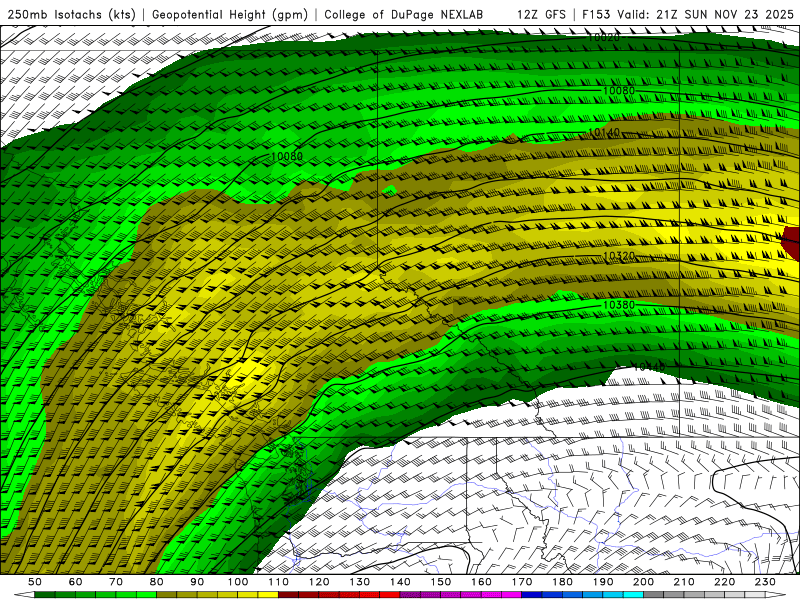Click the '140' color bar scale label
The image size is (800, 600).
click(400, 582)
